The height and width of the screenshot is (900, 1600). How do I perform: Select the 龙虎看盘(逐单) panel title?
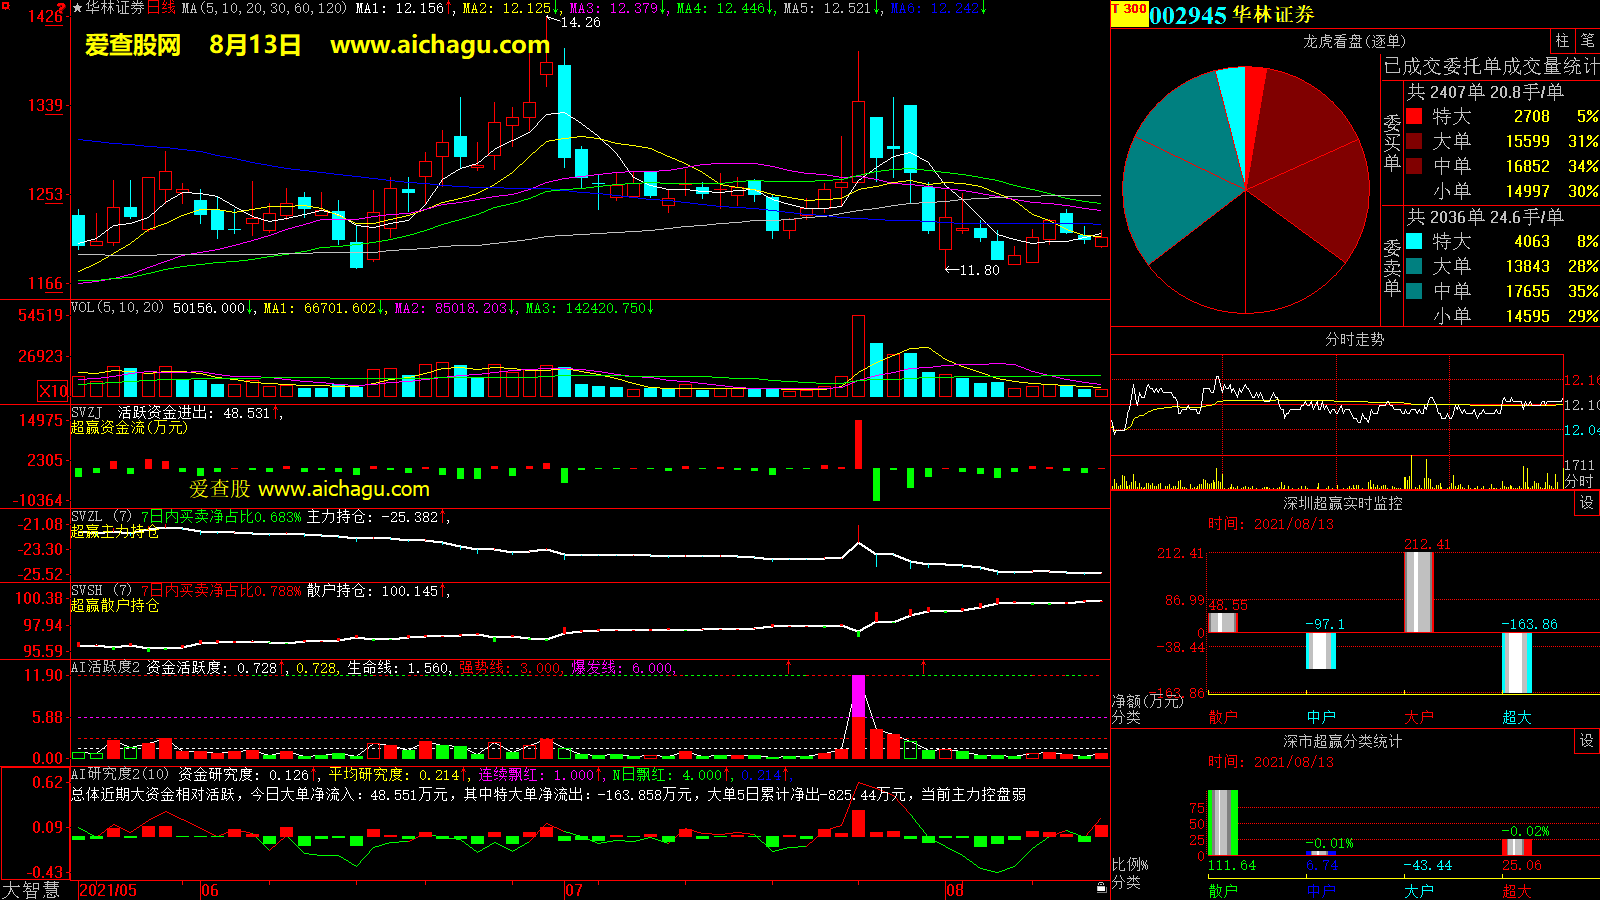coord(1354,41)
